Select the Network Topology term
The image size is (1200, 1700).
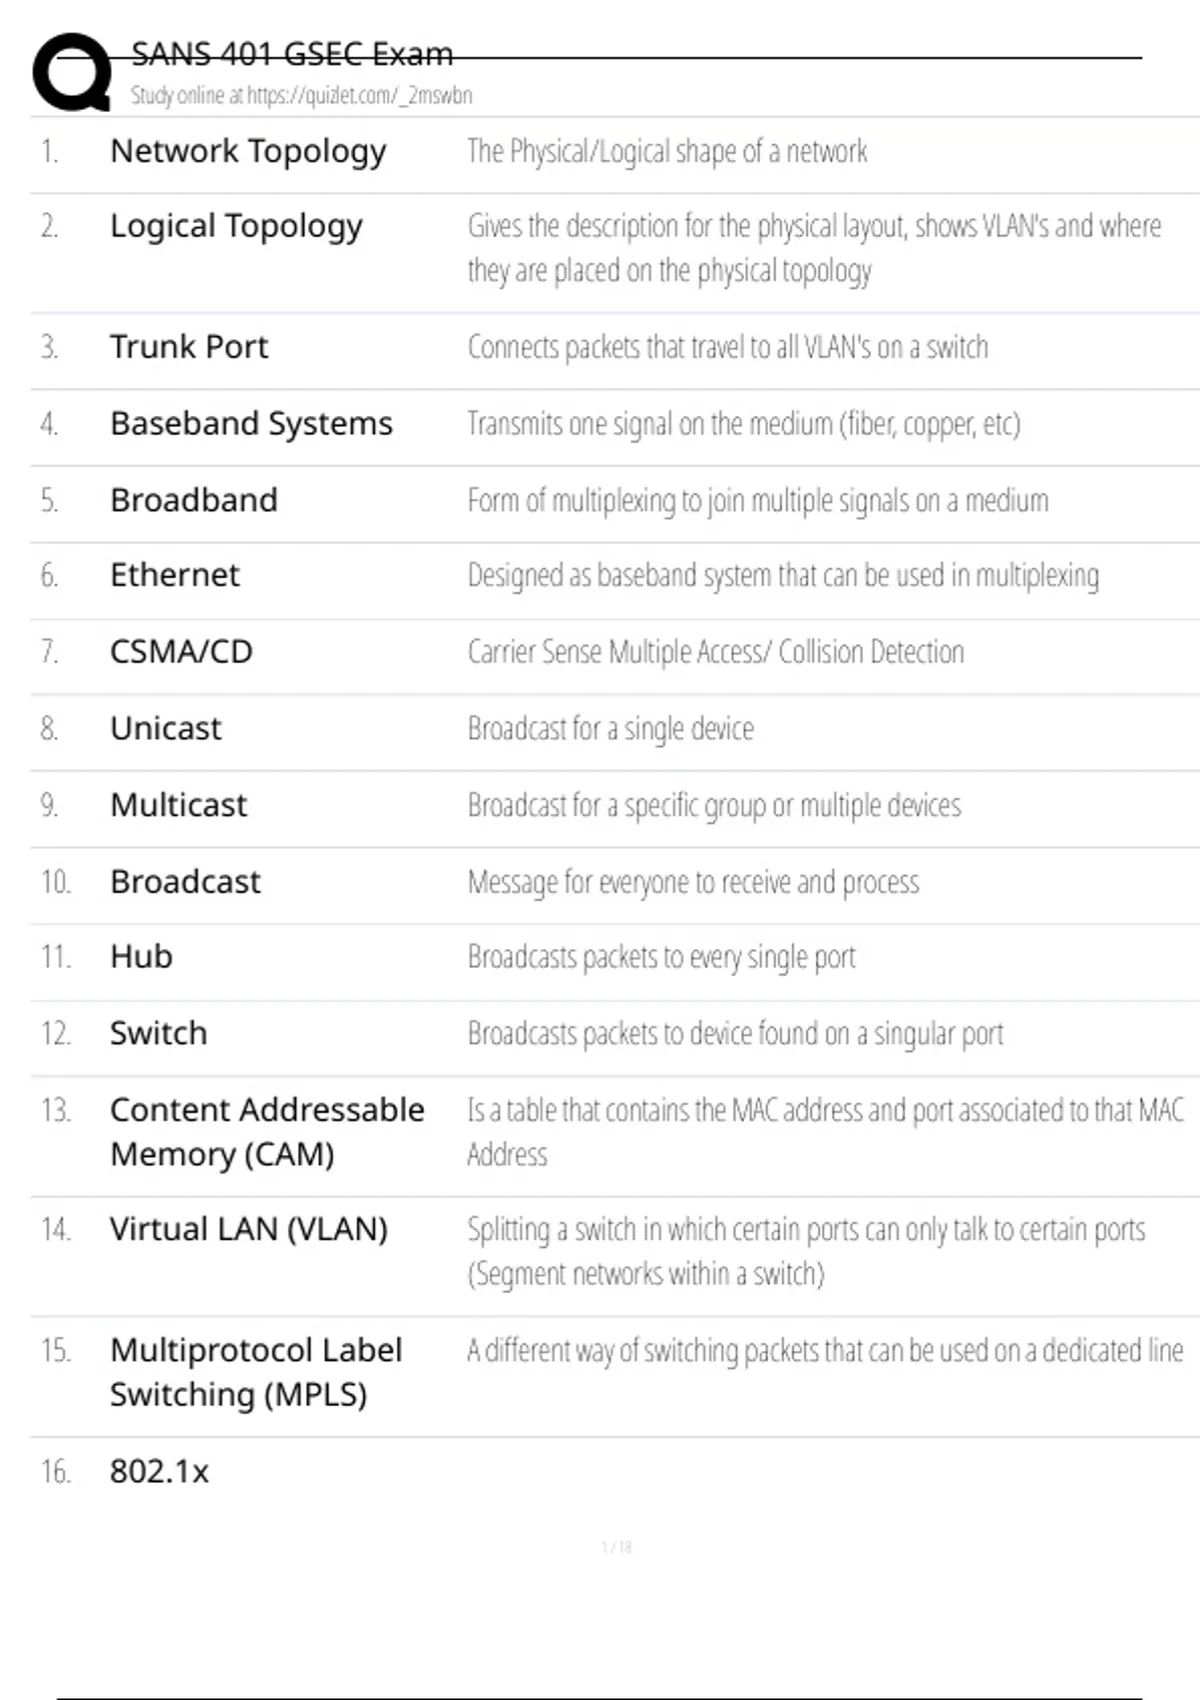[248, 151]
